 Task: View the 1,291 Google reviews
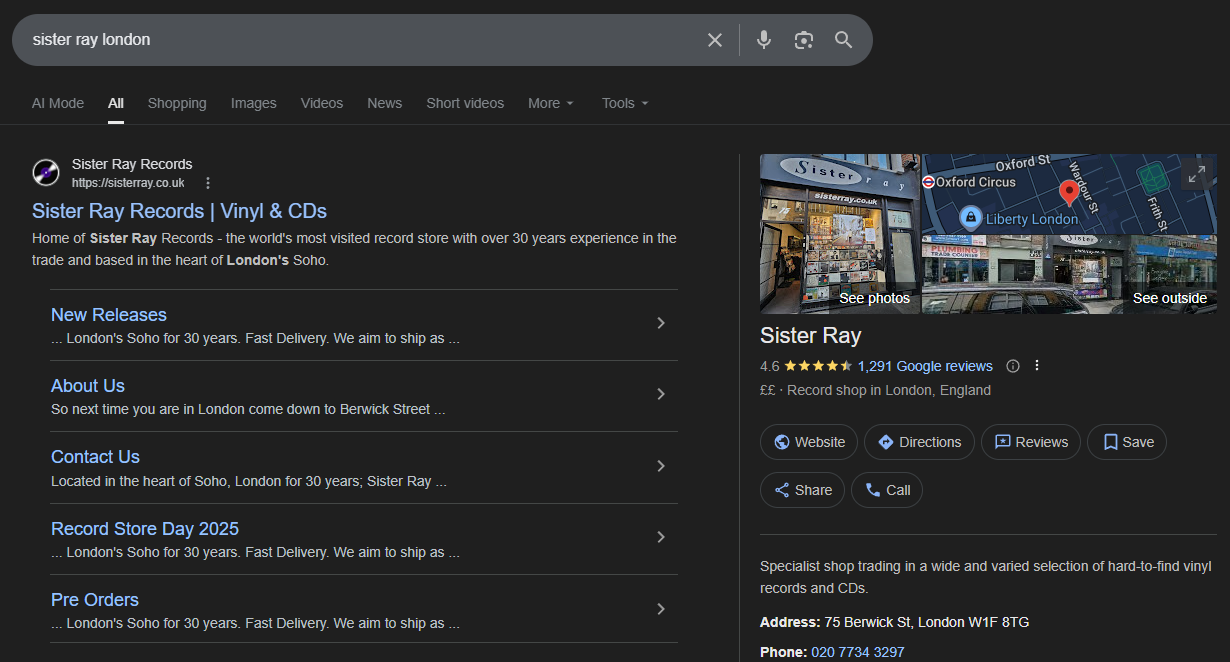coord(925,365)
